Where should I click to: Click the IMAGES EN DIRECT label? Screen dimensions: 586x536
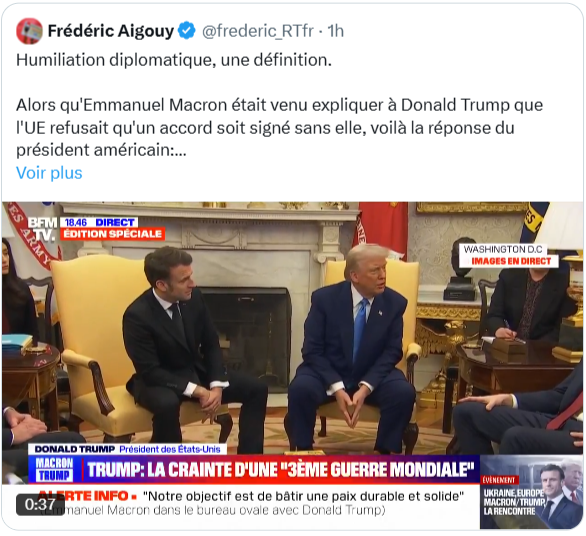pos(511,261)
